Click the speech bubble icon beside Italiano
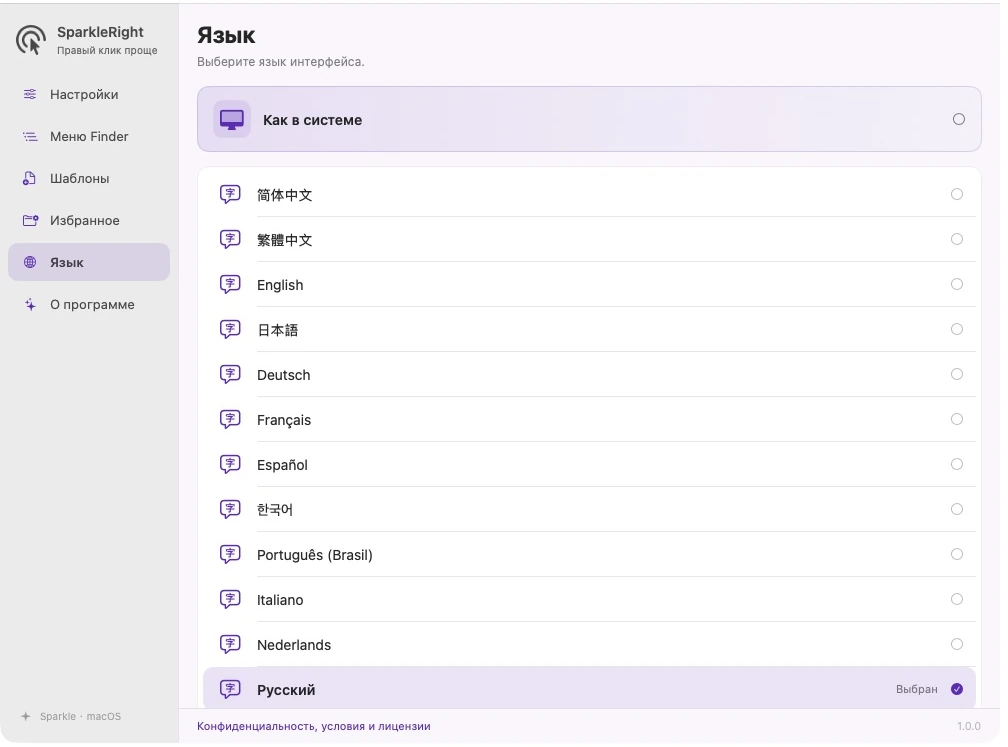The width and height of the screenshot is (1008, 747). coord(230,599)
